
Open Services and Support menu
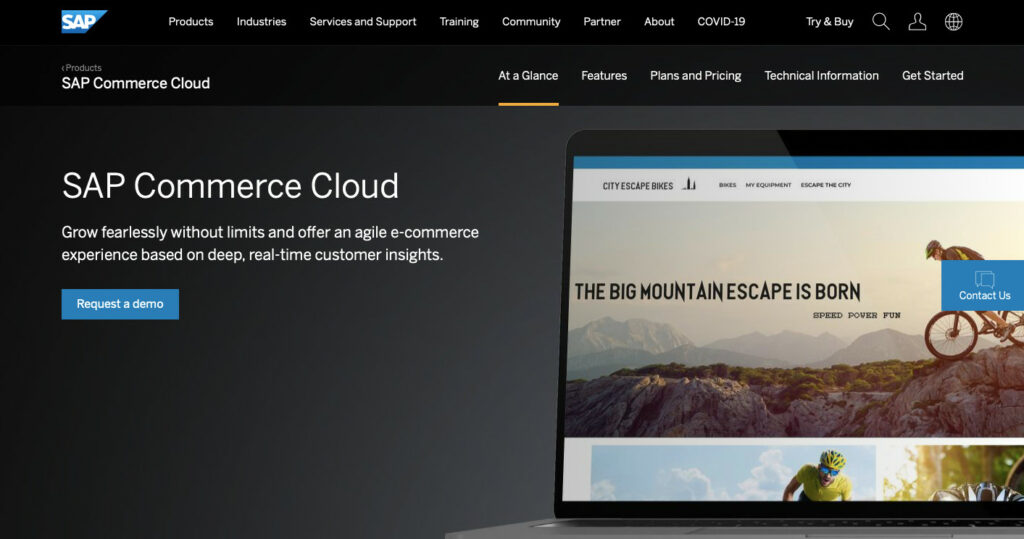pyautogui.click(x=362, y=22)
